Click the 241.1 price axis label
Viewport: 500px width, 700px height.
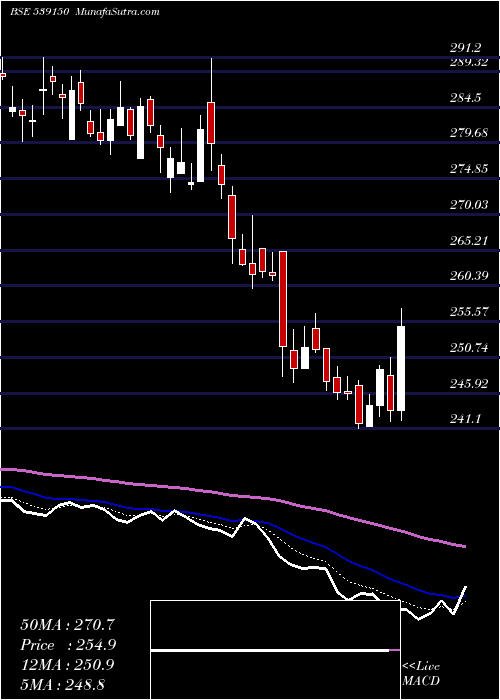pyautogui.click(x=466, y=419)
